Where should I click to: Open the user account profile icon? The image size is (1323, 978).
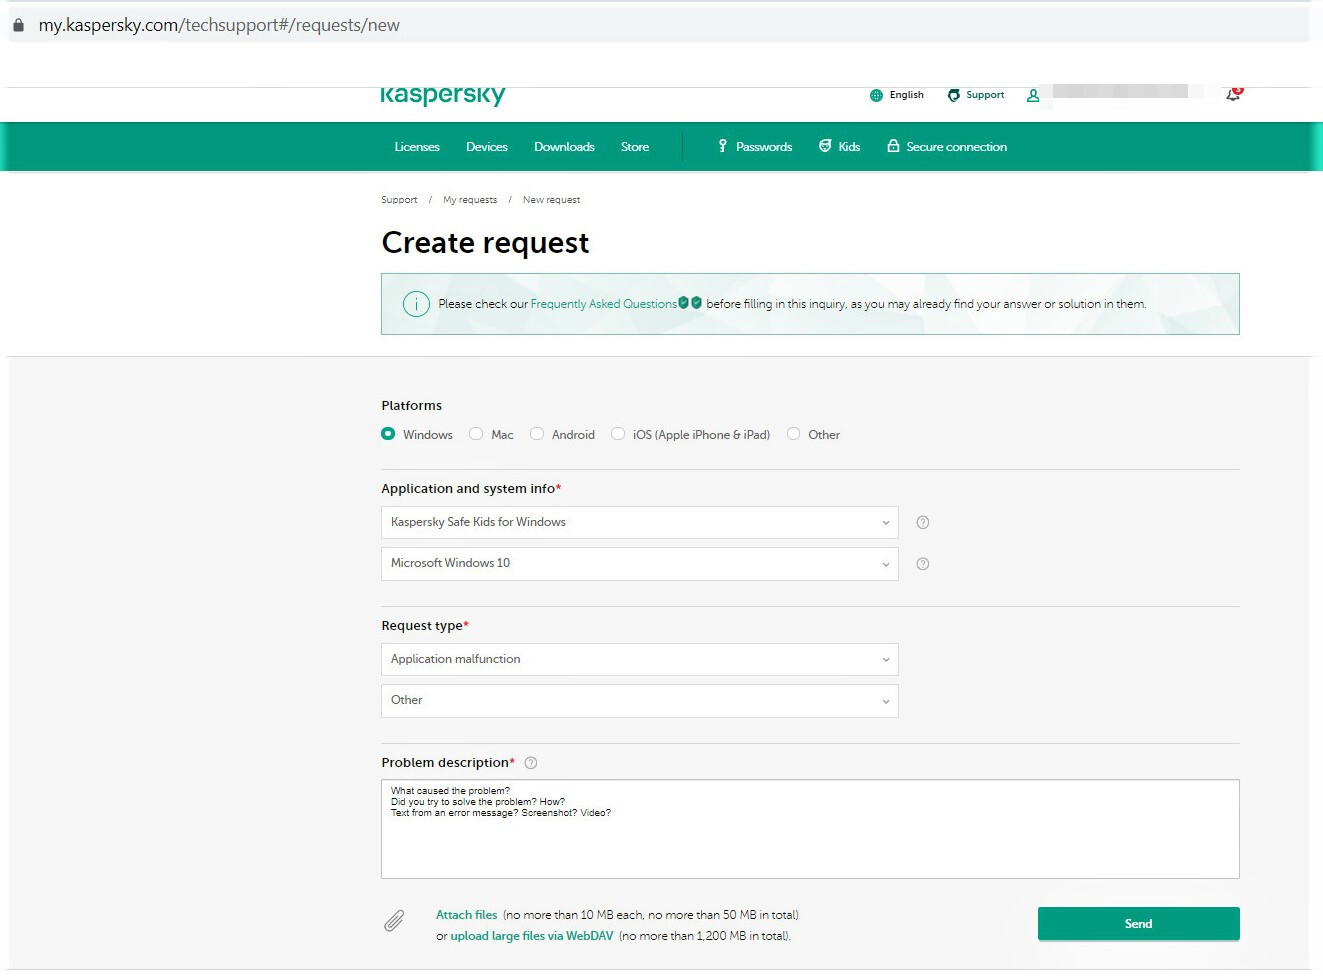pos(1033,96)
